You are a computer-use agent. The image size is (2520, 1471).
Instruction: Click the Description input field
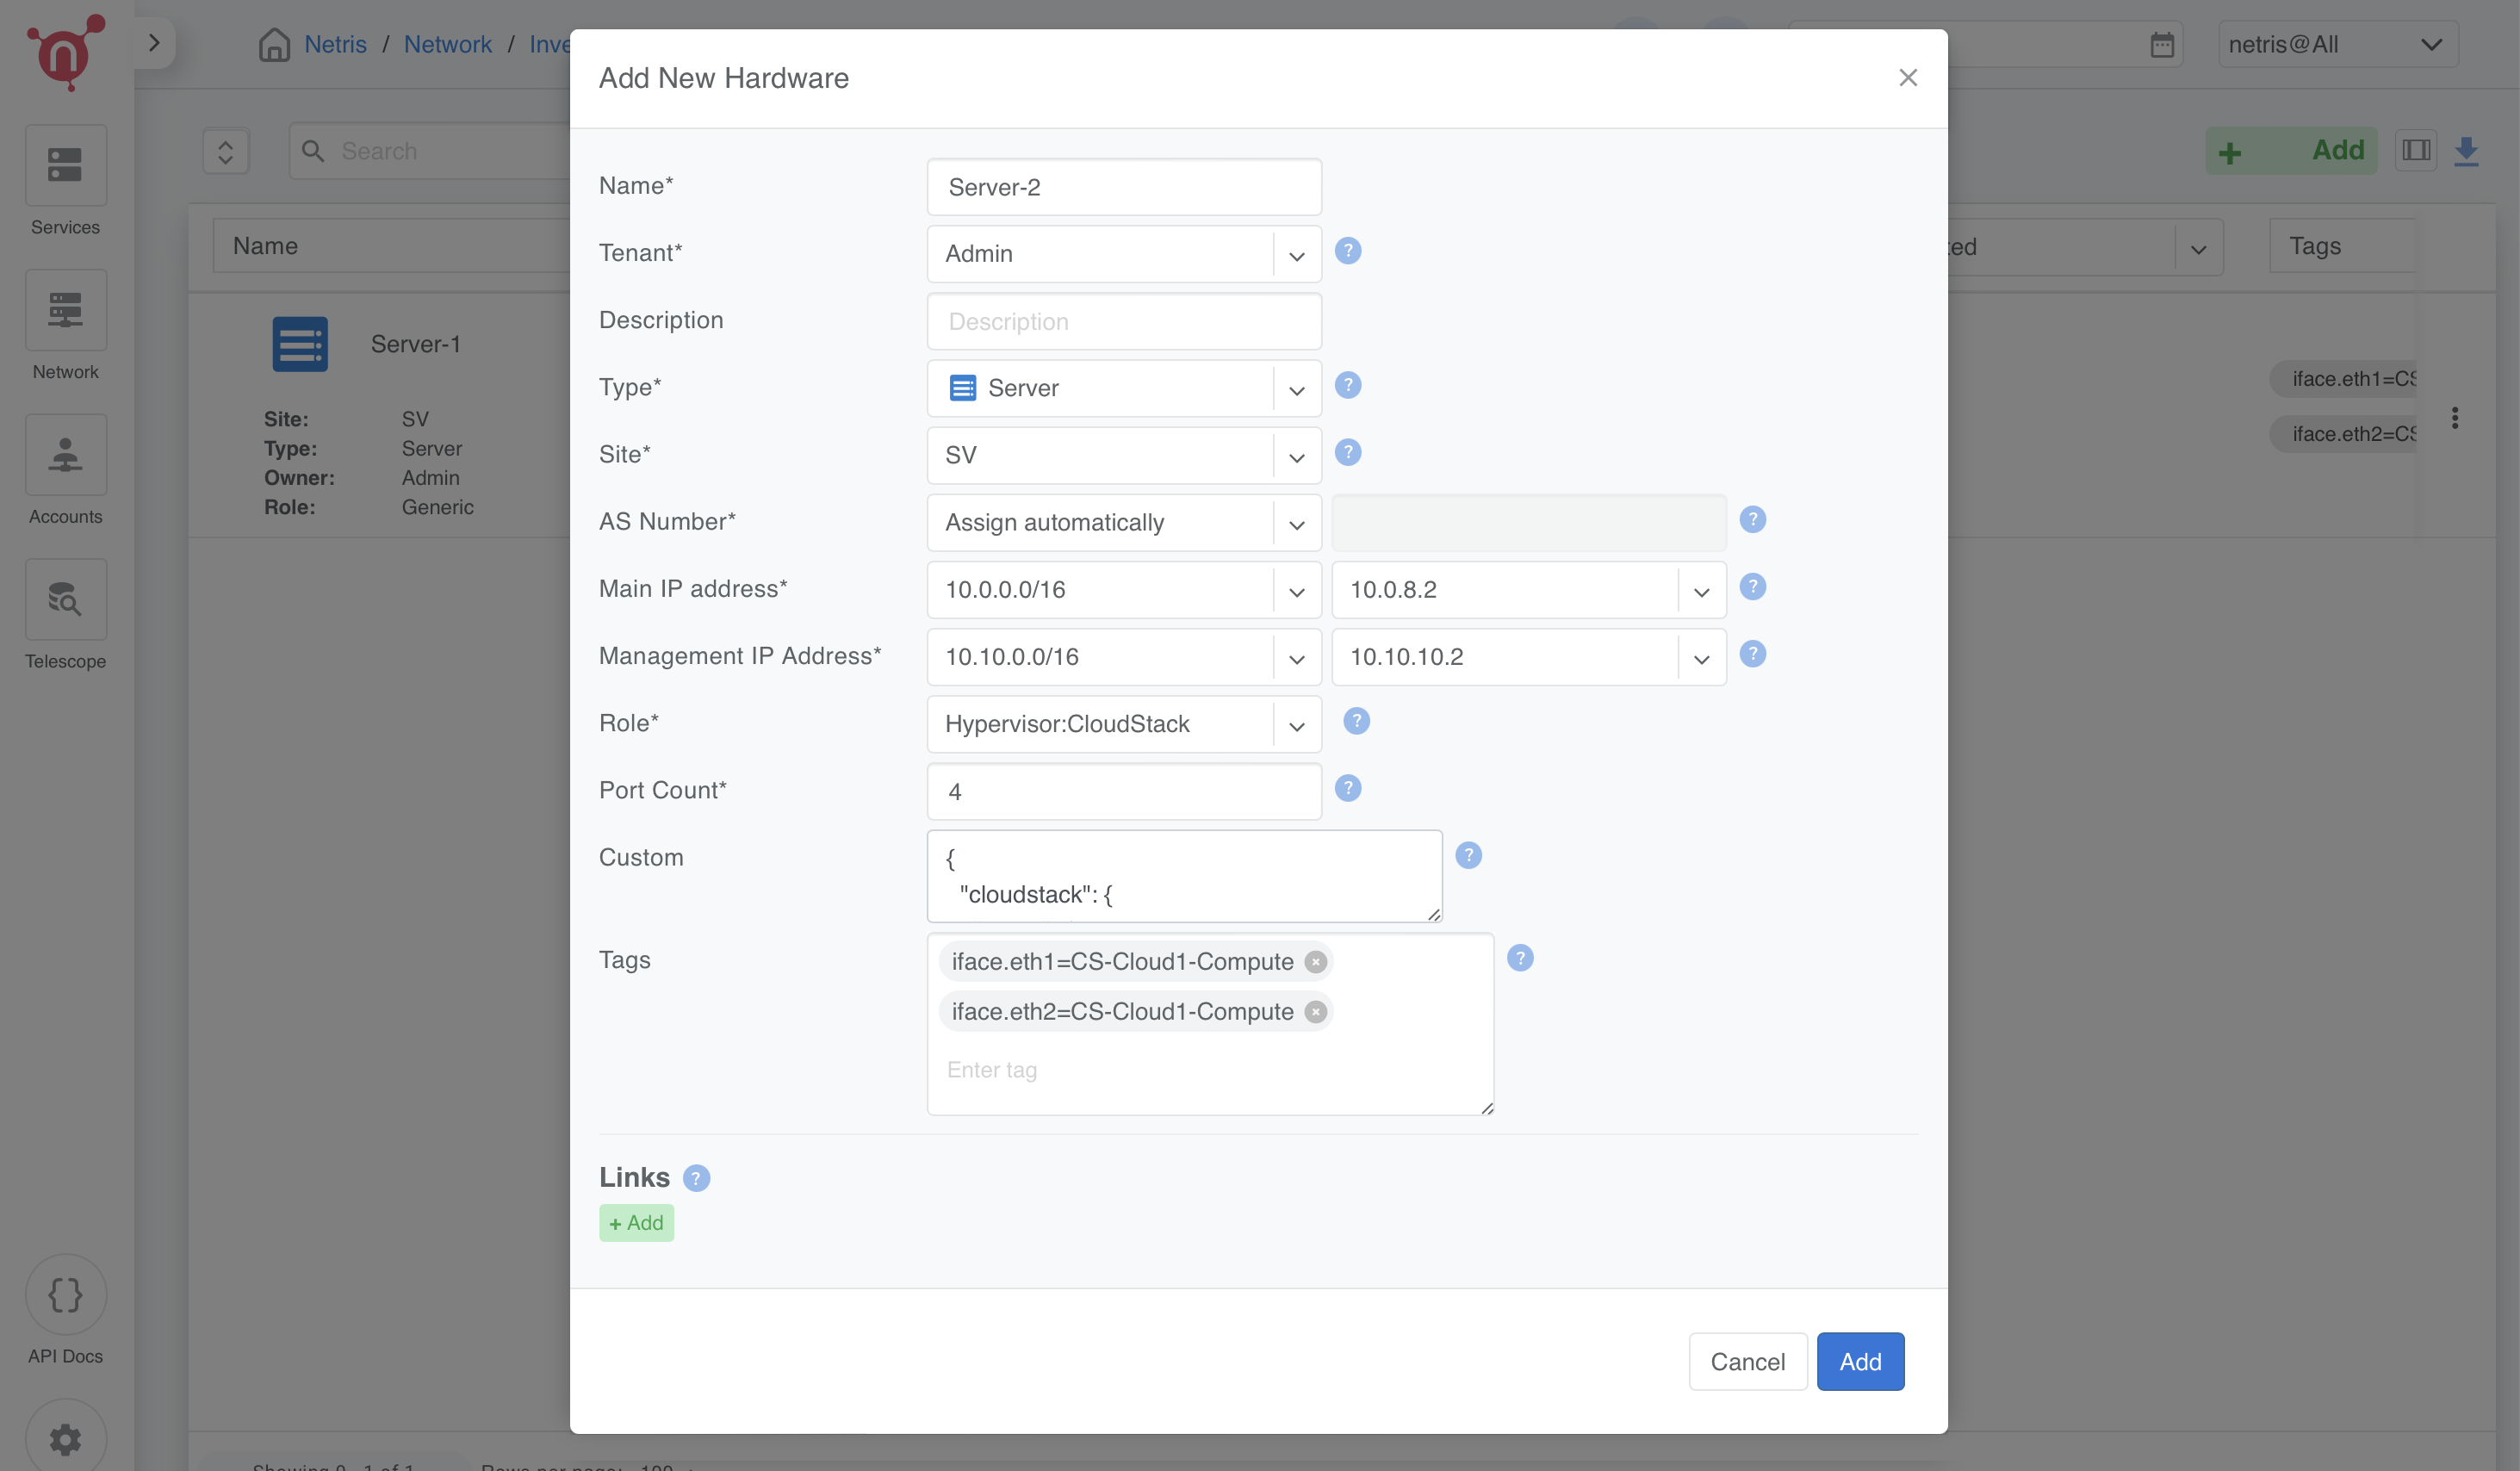point(1124,321)
